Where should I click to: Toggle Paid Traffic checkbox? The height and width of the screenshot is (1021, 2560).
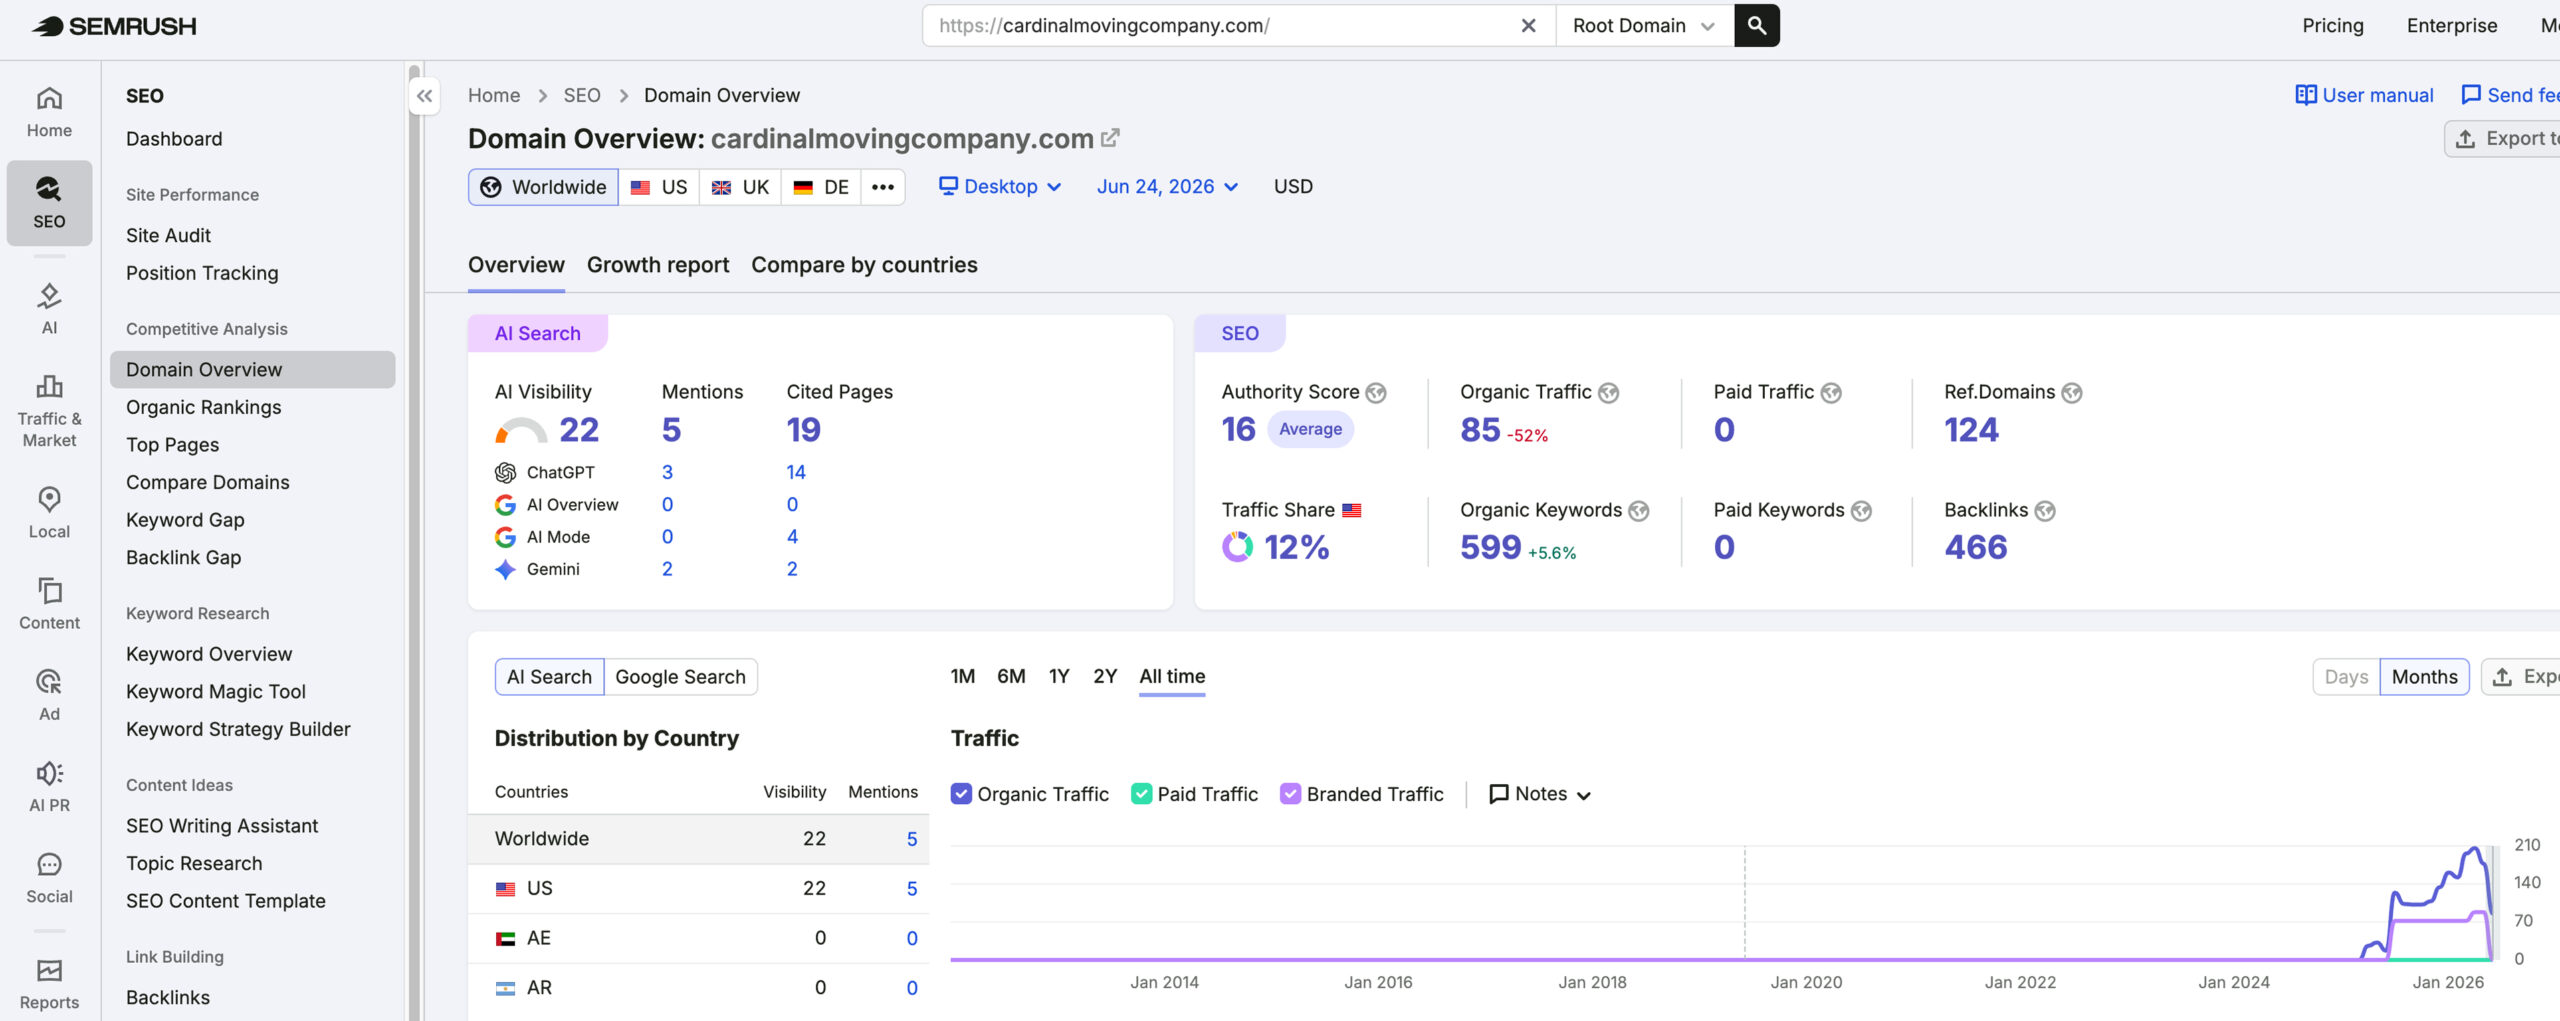click(x=1141, y=794)
